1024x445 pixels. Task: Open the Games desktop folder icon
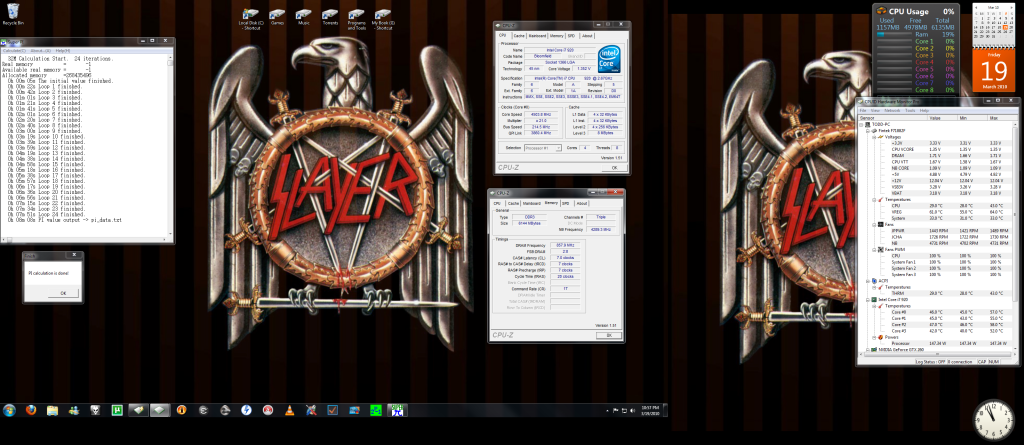coord(277,16)
